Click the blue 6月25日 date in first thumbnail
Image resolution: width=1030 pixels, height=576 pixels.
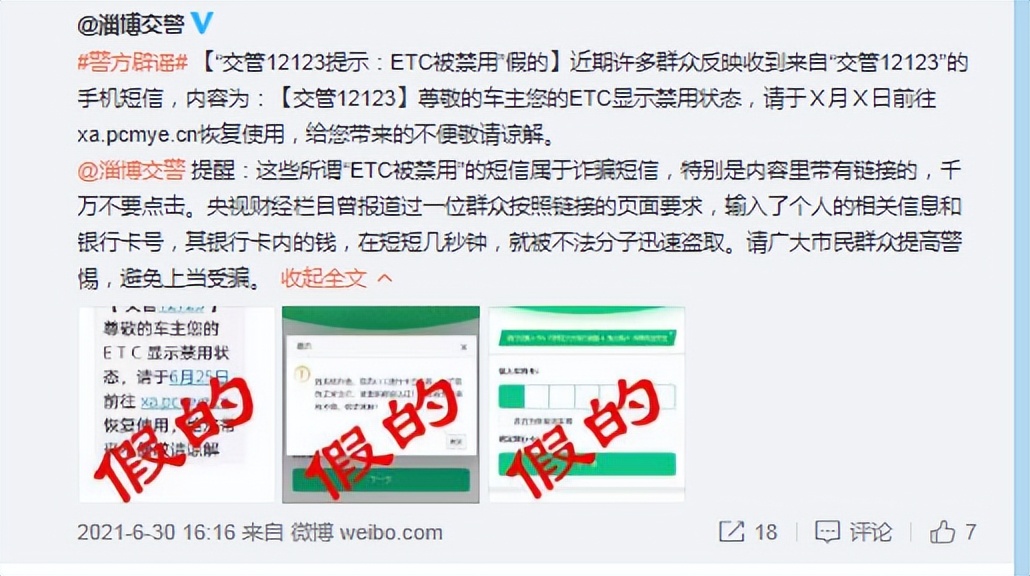click(x=199, y=377)
